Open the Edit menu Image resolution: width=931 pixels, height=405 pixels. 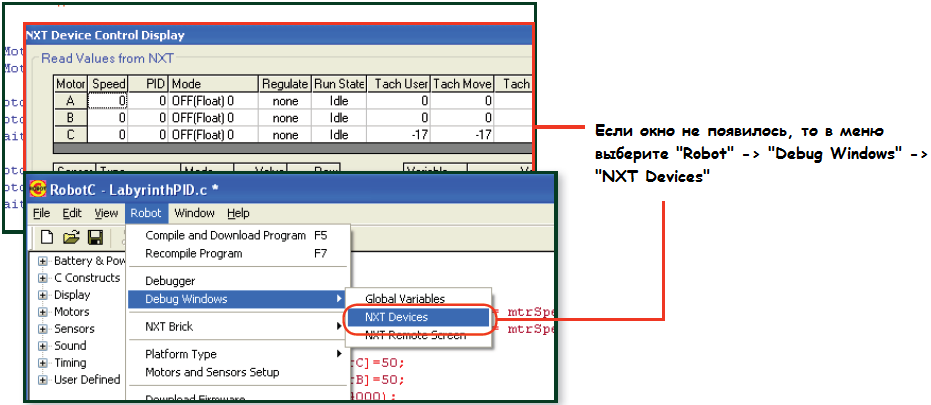tap(72, 213)
